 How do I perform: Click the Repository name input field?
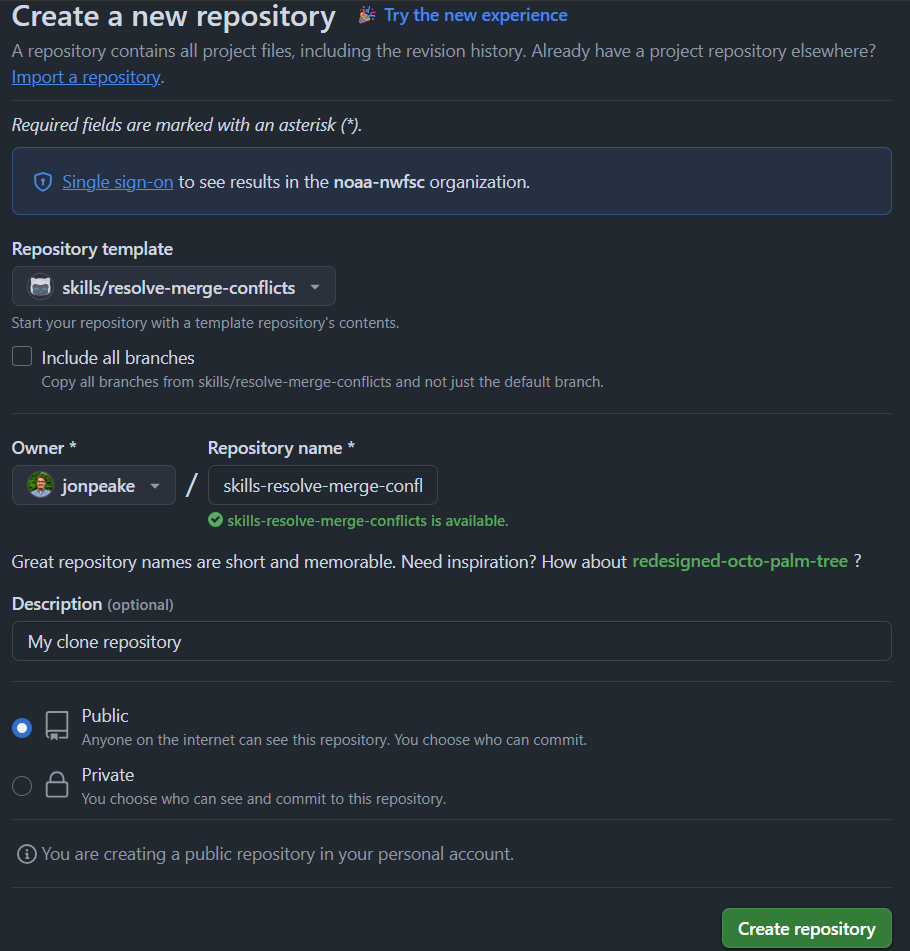pyautogui.click(x=323, y=485)
